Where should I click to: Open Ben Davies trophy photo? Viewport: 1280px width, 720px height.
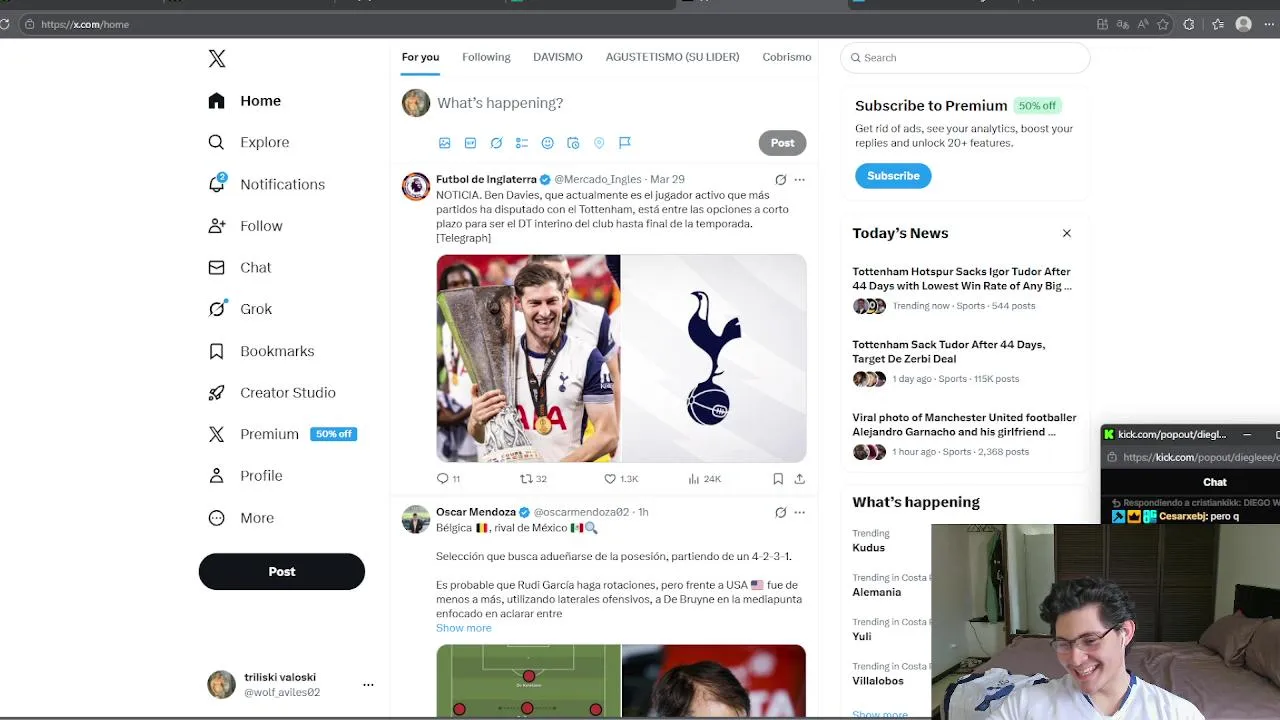(x=528, y=358)
